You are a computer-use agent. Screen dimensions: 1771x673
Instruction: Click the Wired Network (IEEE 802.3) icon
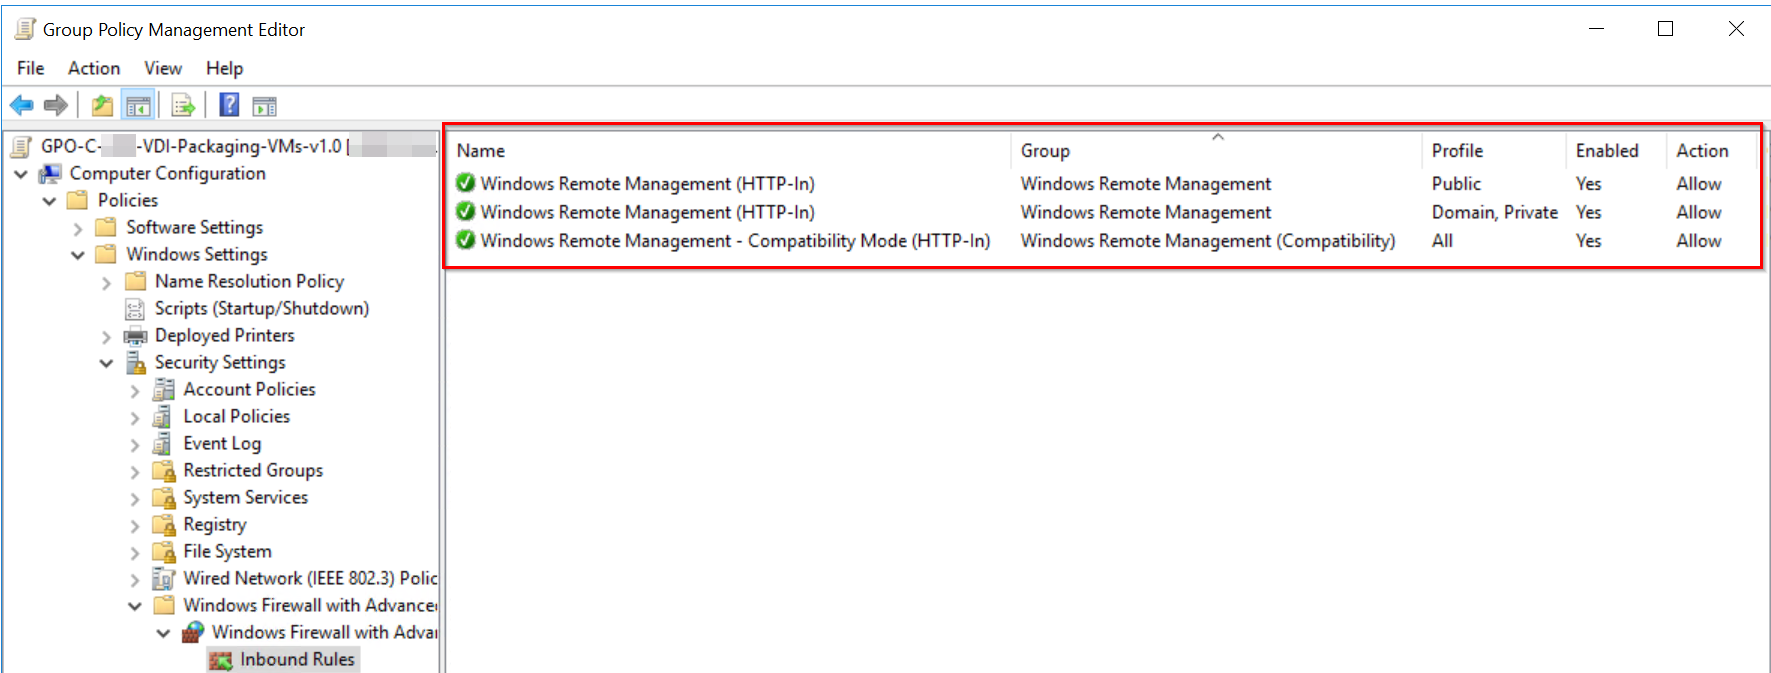point(163,579)
